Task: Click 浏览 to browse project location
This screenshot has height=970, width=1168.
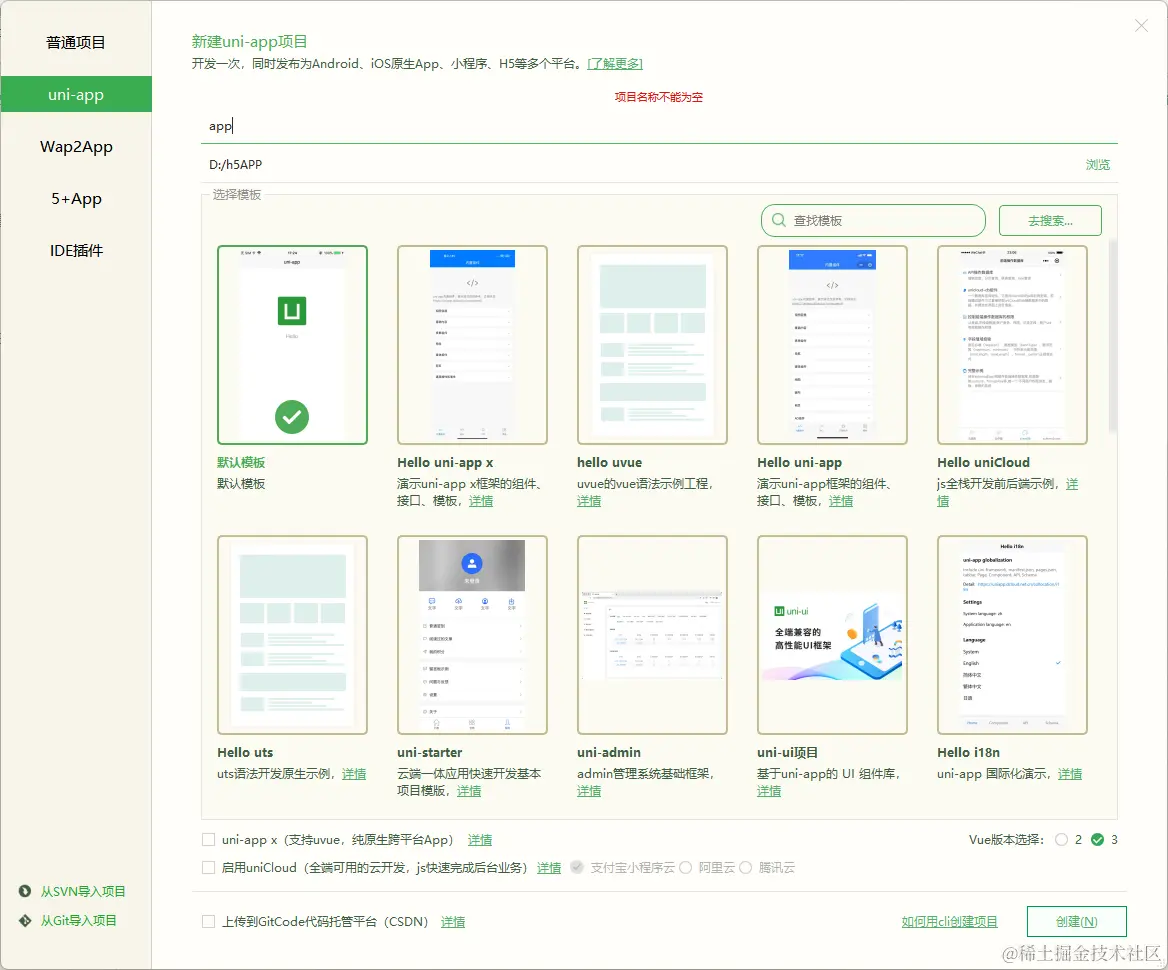Action: pos(1098,165)
